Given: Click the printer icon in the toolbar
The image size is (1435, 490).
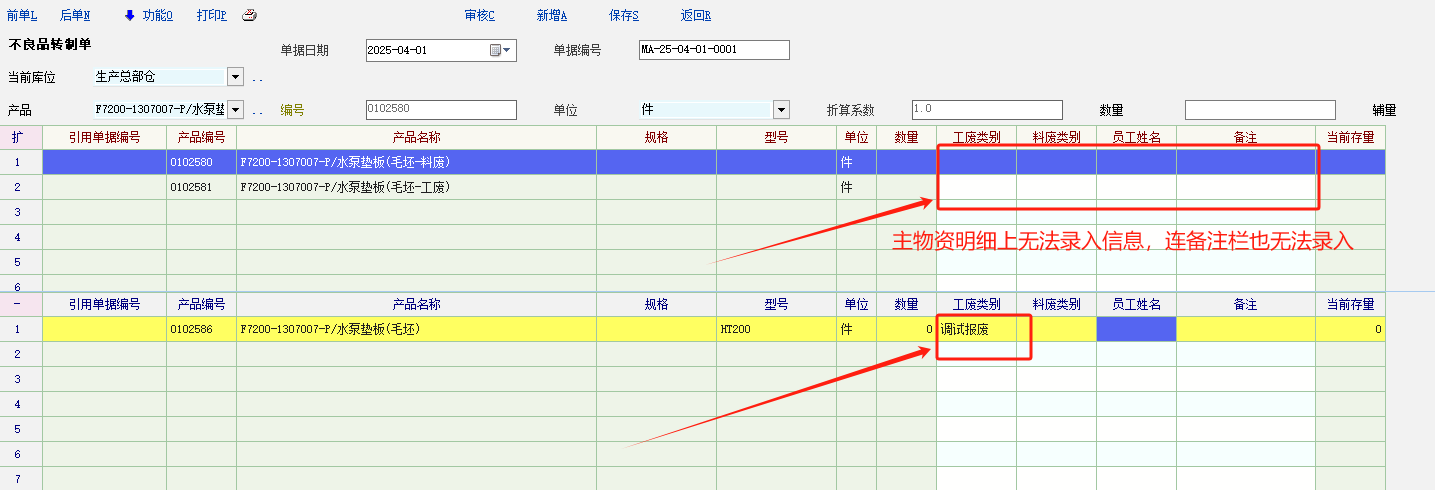Looking at the screenshot, I should (x=250, y=15).
